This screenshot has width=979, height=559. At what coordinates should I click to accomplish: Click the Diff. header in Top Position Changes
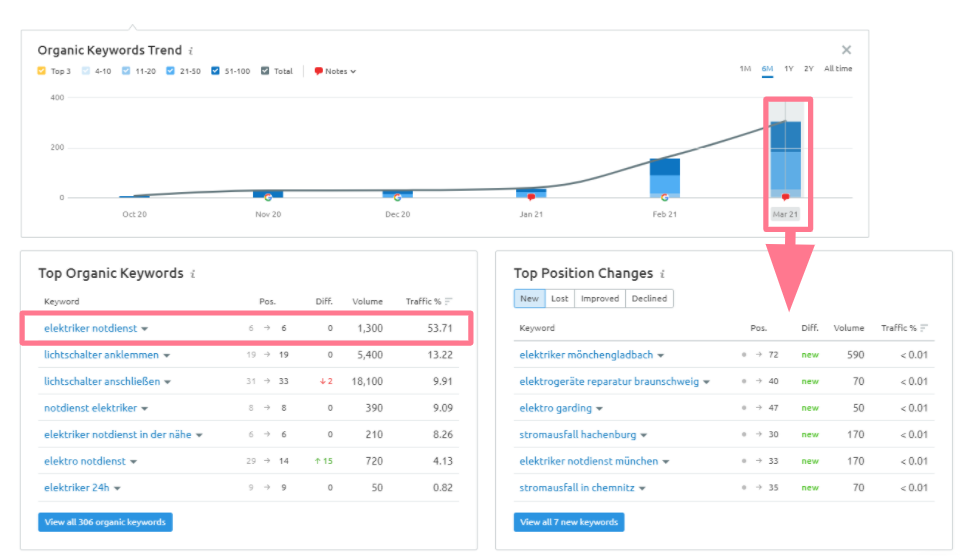point(810,328)
